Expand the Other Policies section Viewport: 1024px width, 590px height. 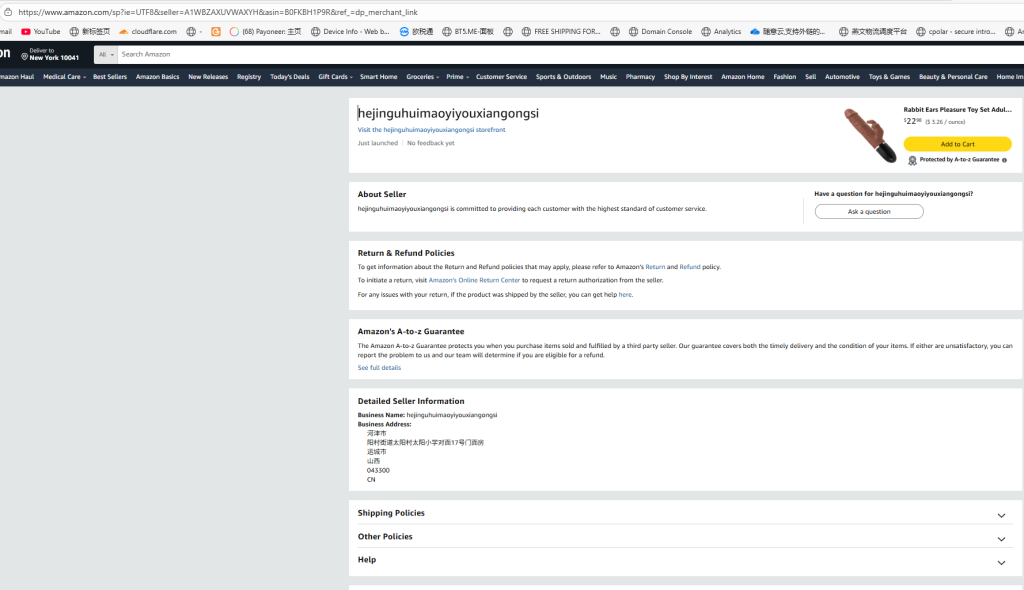pos(1001,539)
